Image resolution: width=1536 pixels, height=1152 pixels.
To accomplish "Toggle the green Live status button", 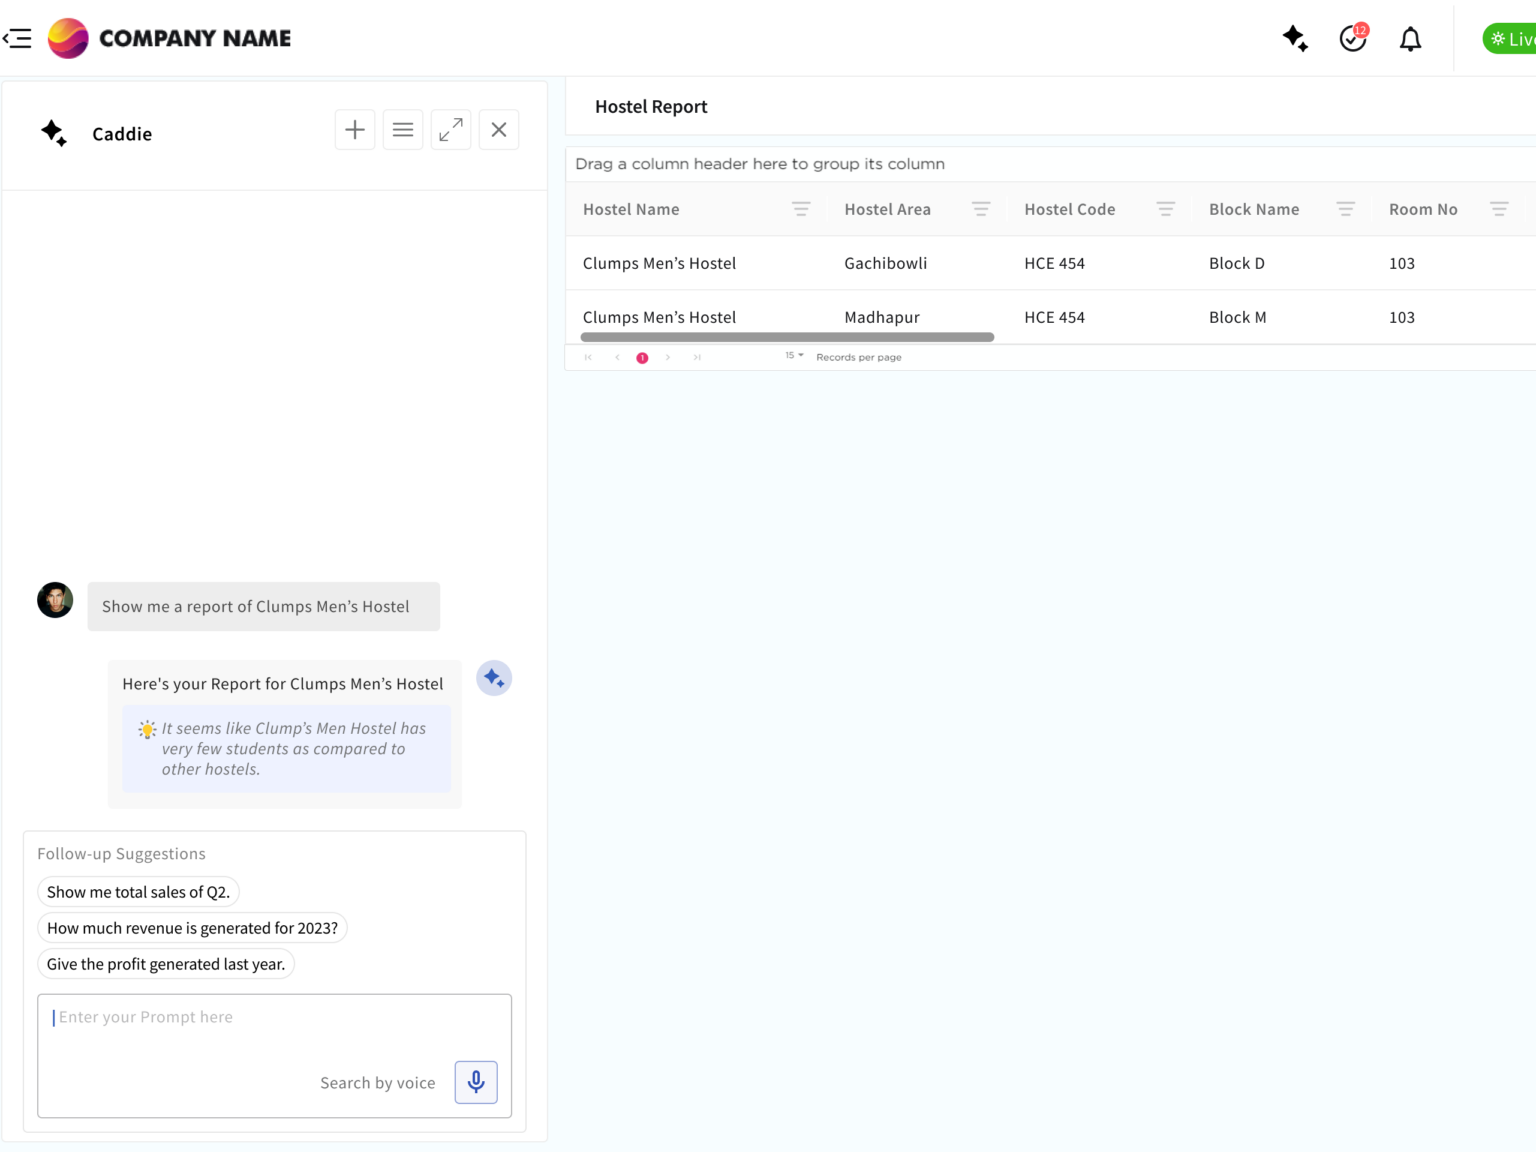I will (1510, 38).
